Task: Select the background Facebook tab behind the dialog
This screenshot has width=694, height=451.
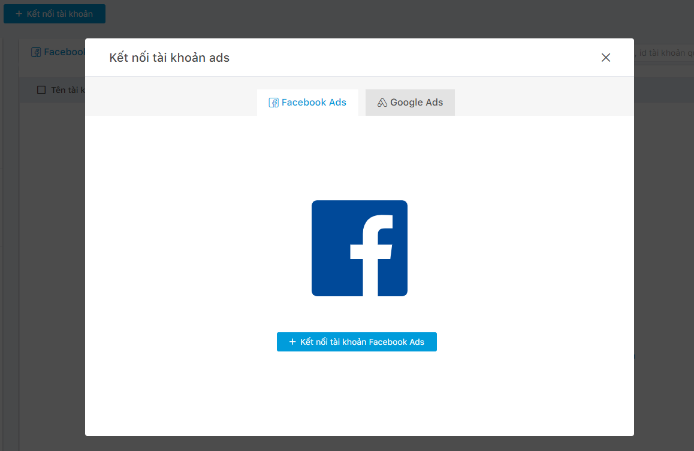Action: coord(58,52)
